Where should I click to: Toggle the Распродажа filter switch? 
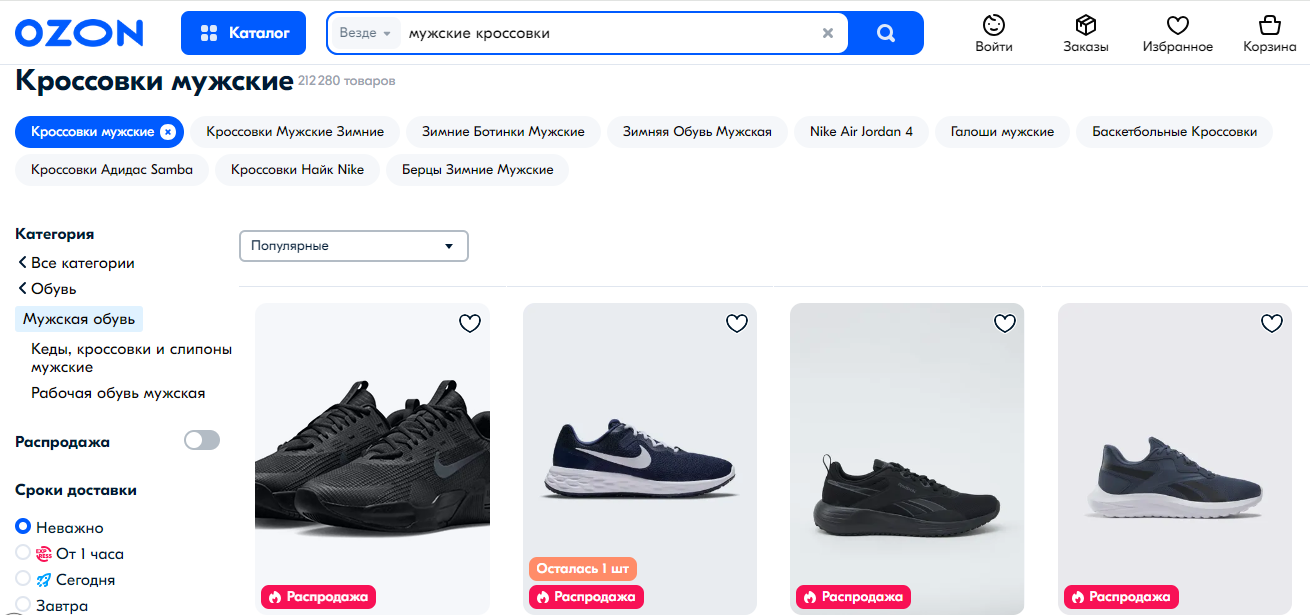click(201, 441)
